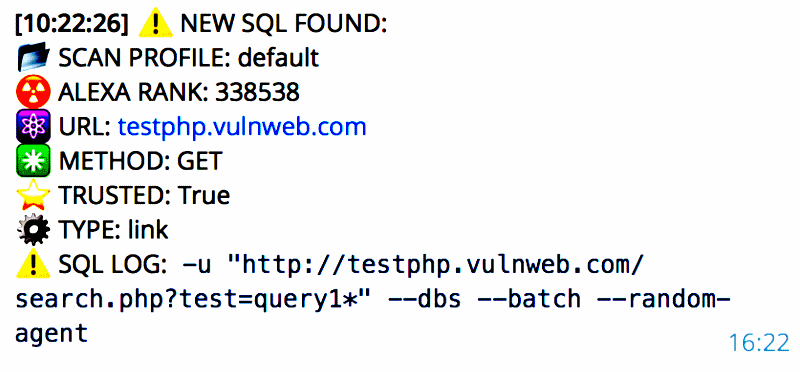The width and height of the screenshot is (800, 372).
Task: Click the purple atom icon beside URL
Action: tap(33, 126)
